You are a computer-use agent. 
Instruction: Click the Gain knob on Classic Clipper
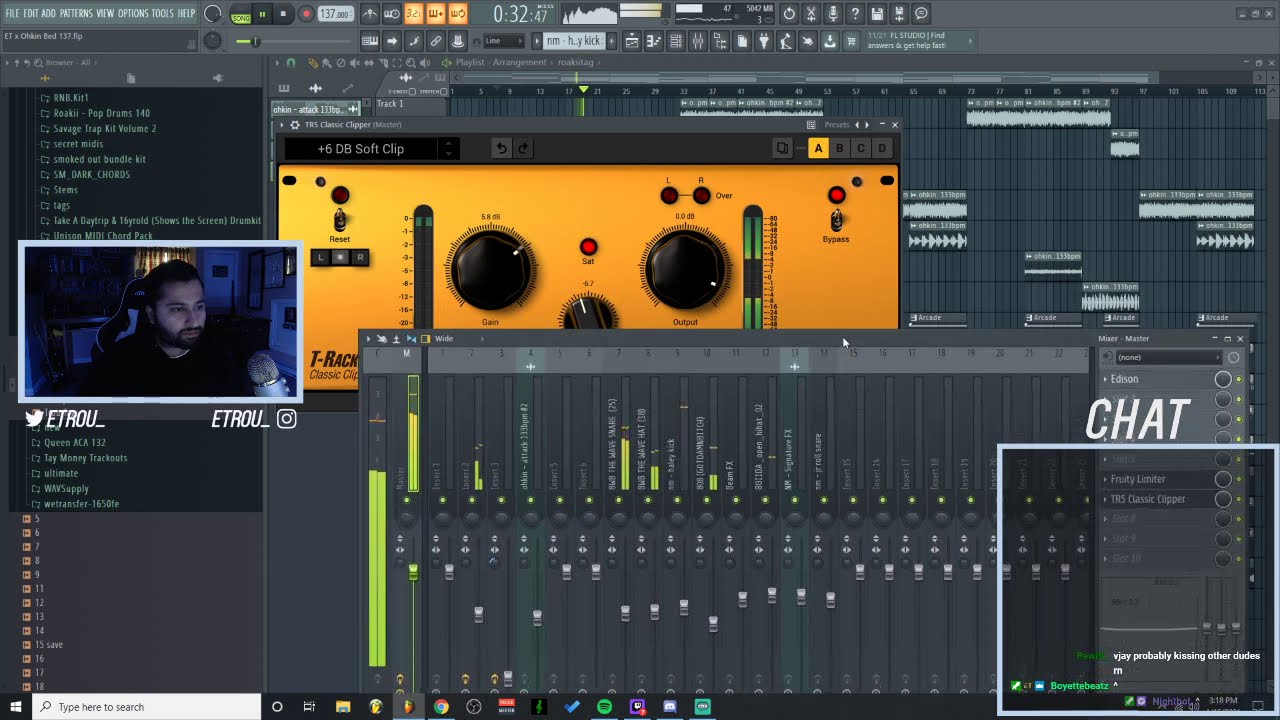491,269
